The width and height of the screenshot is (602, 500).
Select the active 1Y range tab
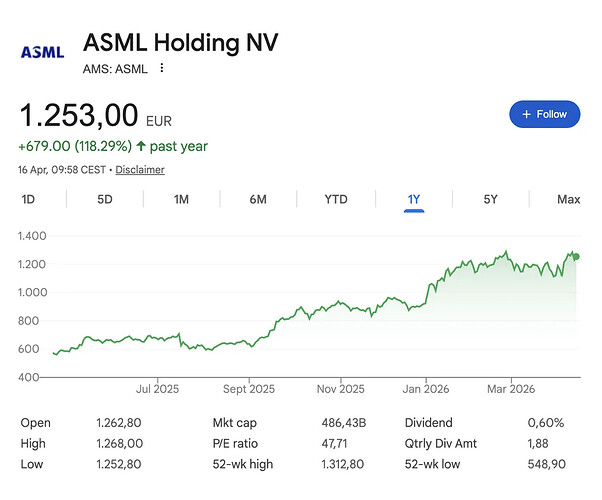[414, 199]
